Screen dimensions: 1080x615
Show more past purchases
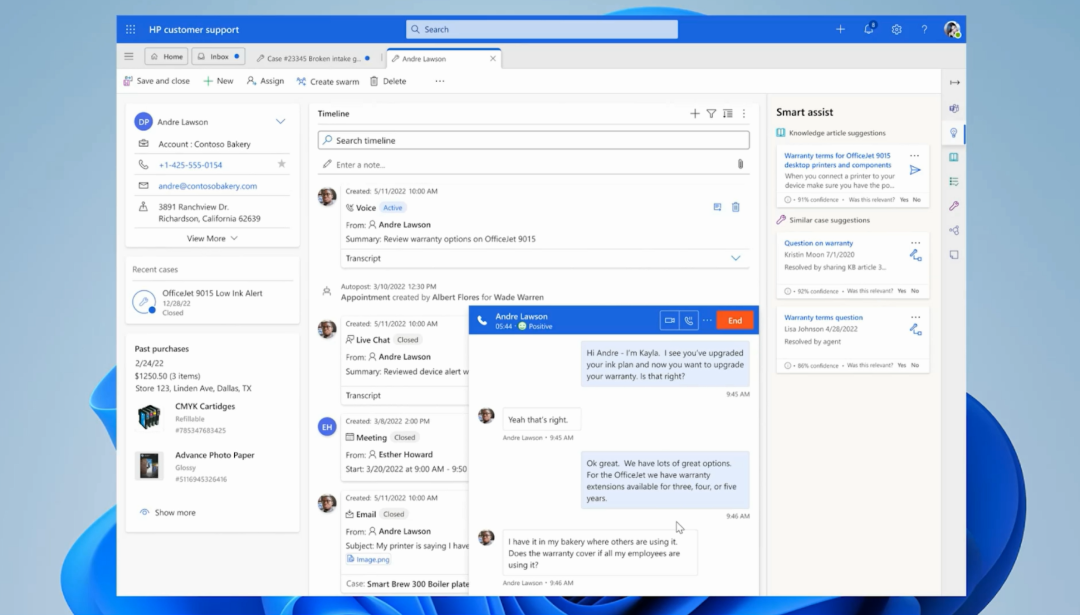[x=167, y=512]
